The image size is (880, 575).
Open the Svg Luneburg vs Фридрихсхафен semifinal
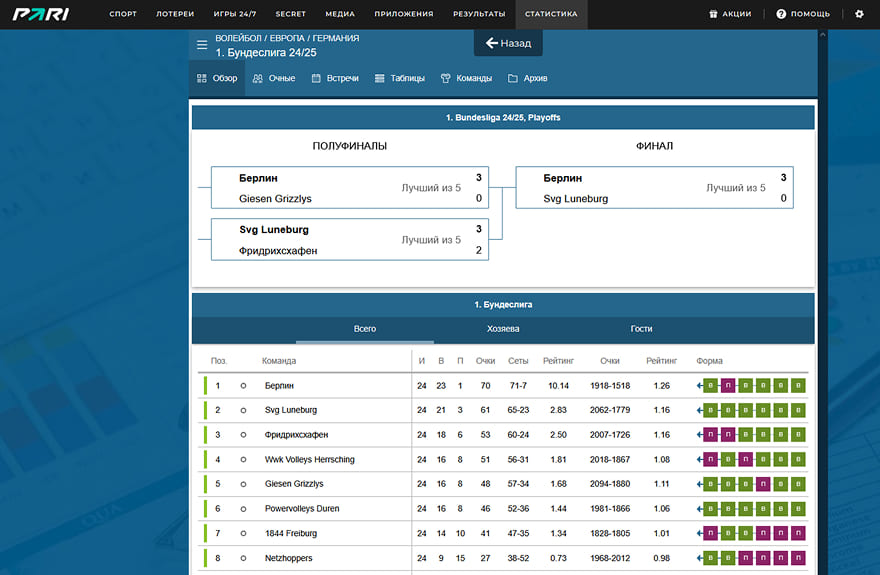pyautogui.click(x=350, y=240)
